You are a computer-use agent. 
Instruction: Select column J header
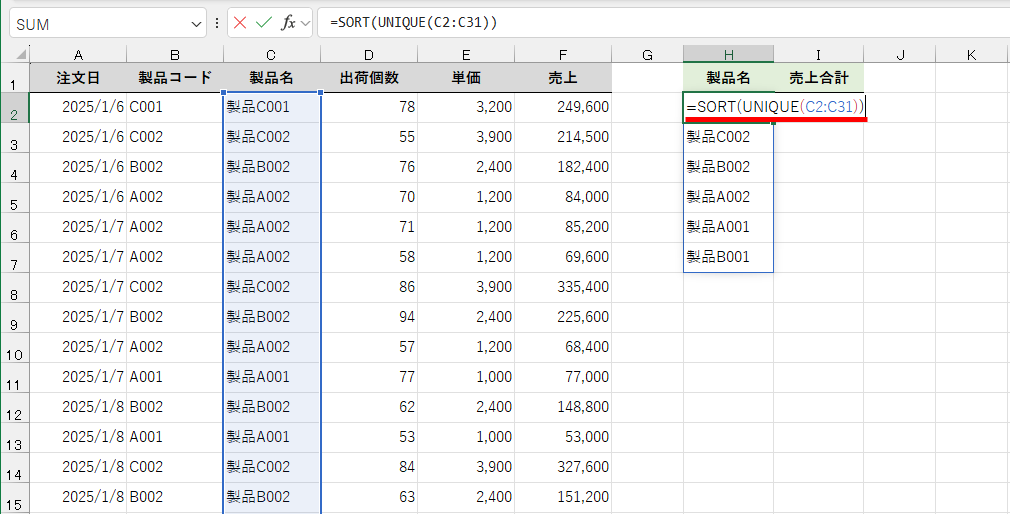pyautogui.click(x=900, y=55)
